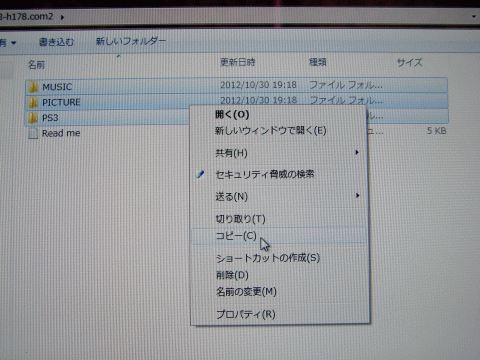Sort by the 種類 column header
This screenshot has height=360, width=480.
[318, 62]
